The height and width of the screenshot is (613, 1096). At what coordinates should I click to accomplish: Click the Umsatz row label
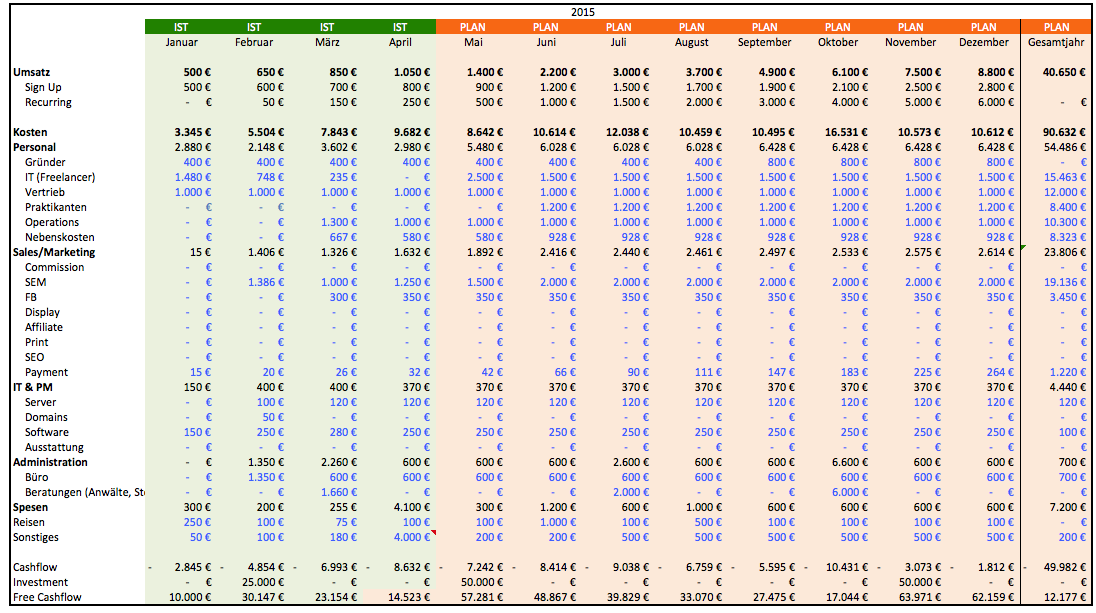(31, 72)
